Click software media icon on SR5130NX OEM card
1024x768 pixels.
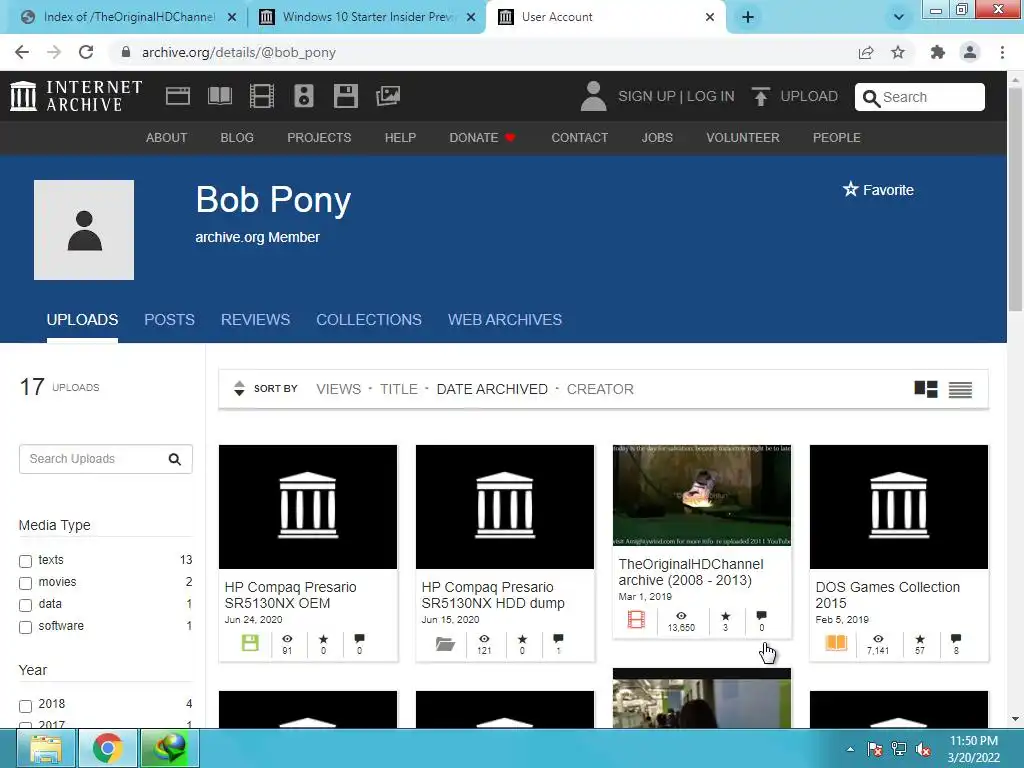pyautogui.click(x=250, y=643)
